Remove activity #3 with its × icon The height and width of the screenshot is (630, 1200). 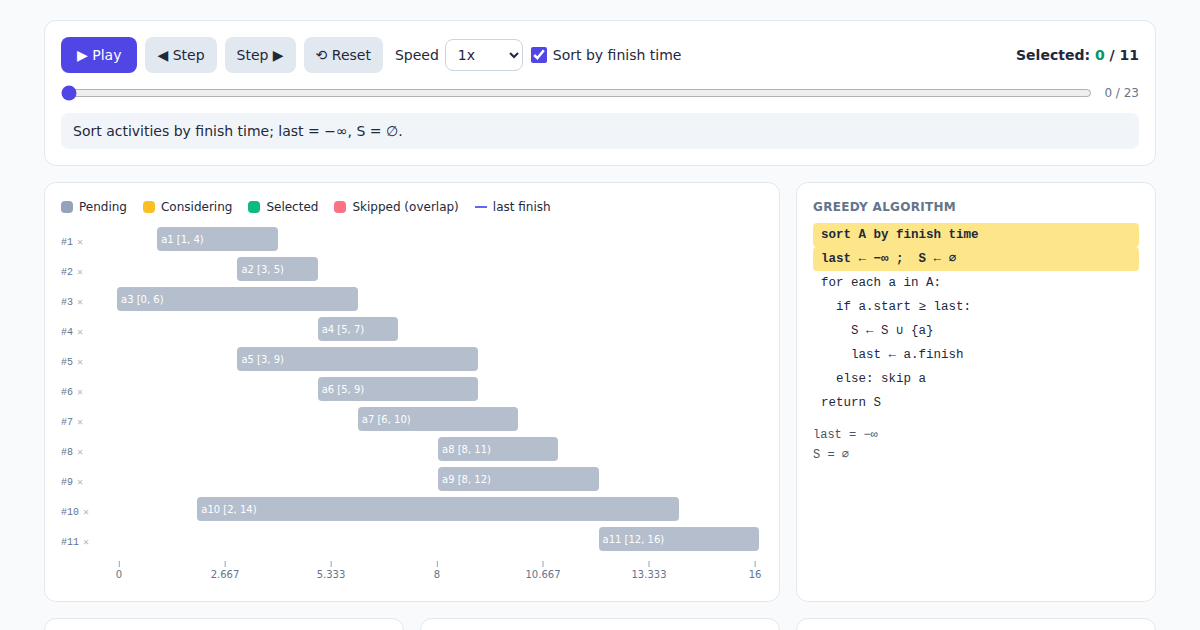tap(80, 302)
